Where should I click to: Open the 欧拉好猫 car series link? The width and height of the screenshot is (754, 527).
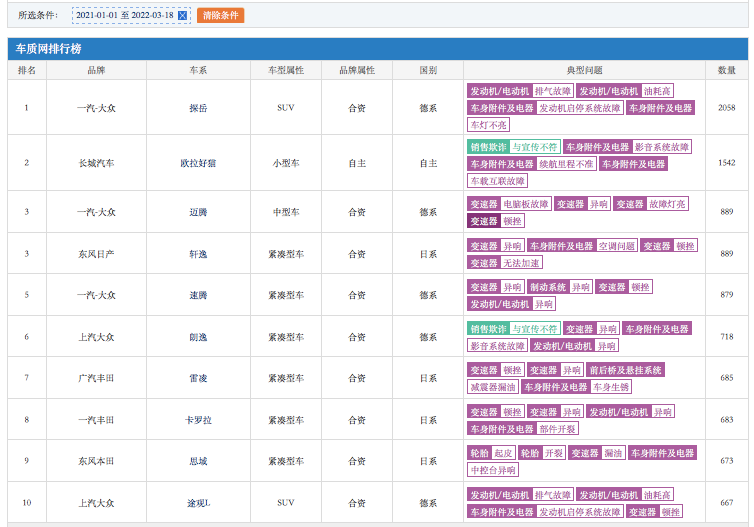point(198,163)
